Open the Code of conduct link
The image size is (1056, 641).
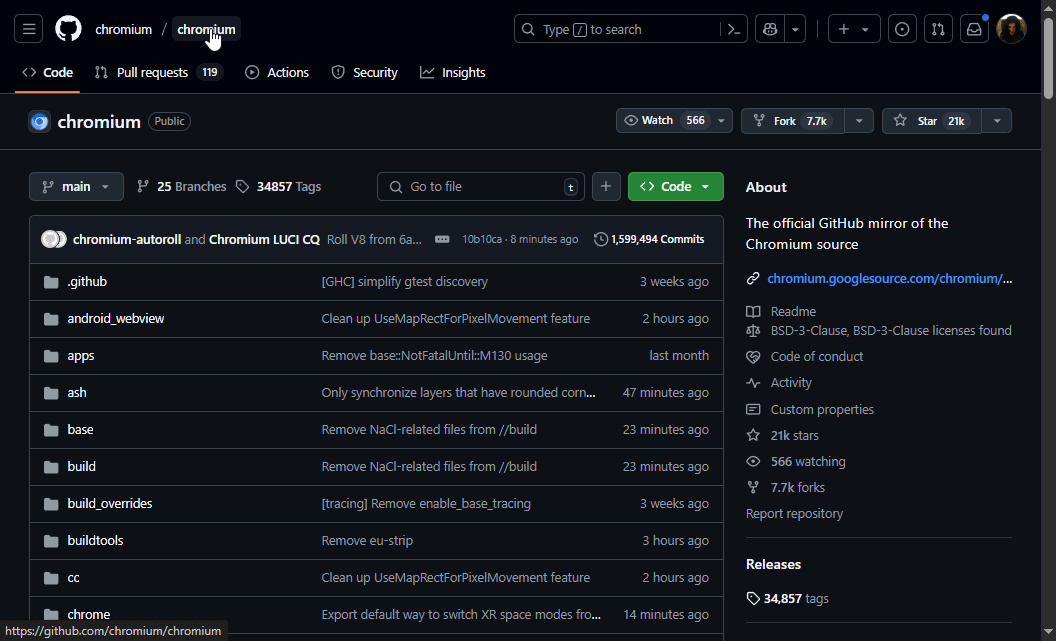[817, 356]
